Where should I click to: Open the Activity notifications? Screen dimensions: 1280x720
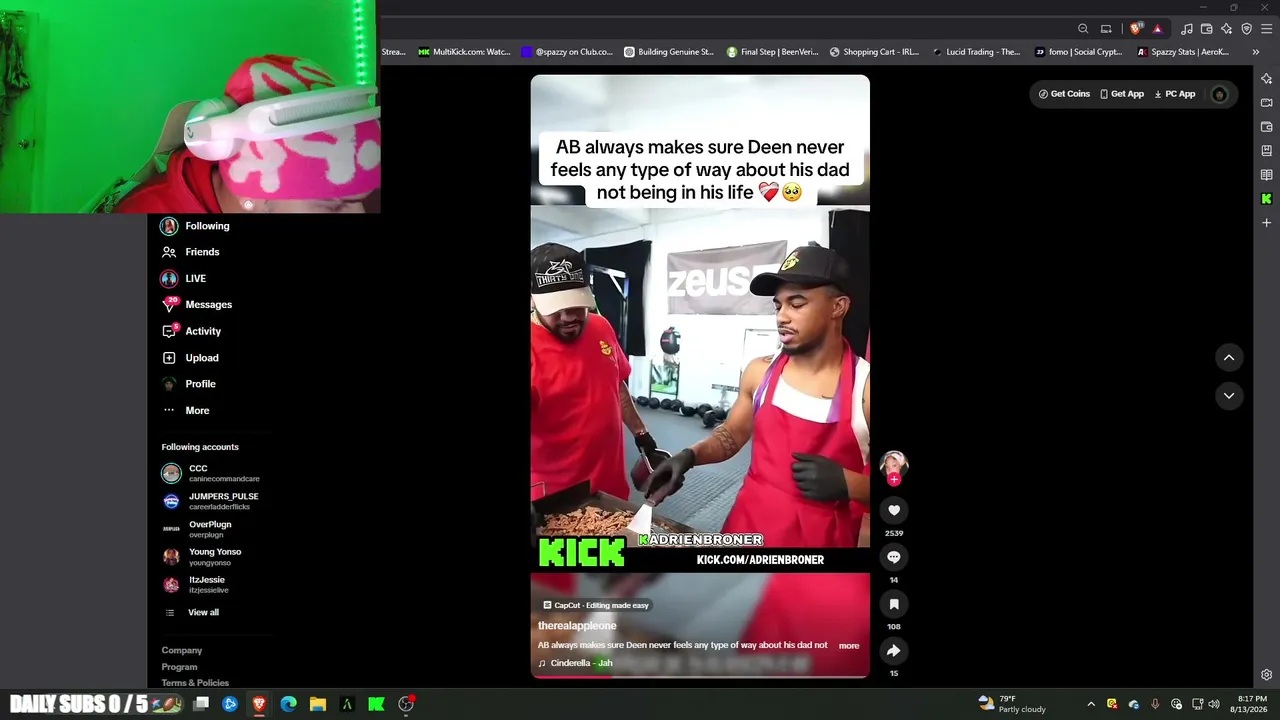[191, 331]
